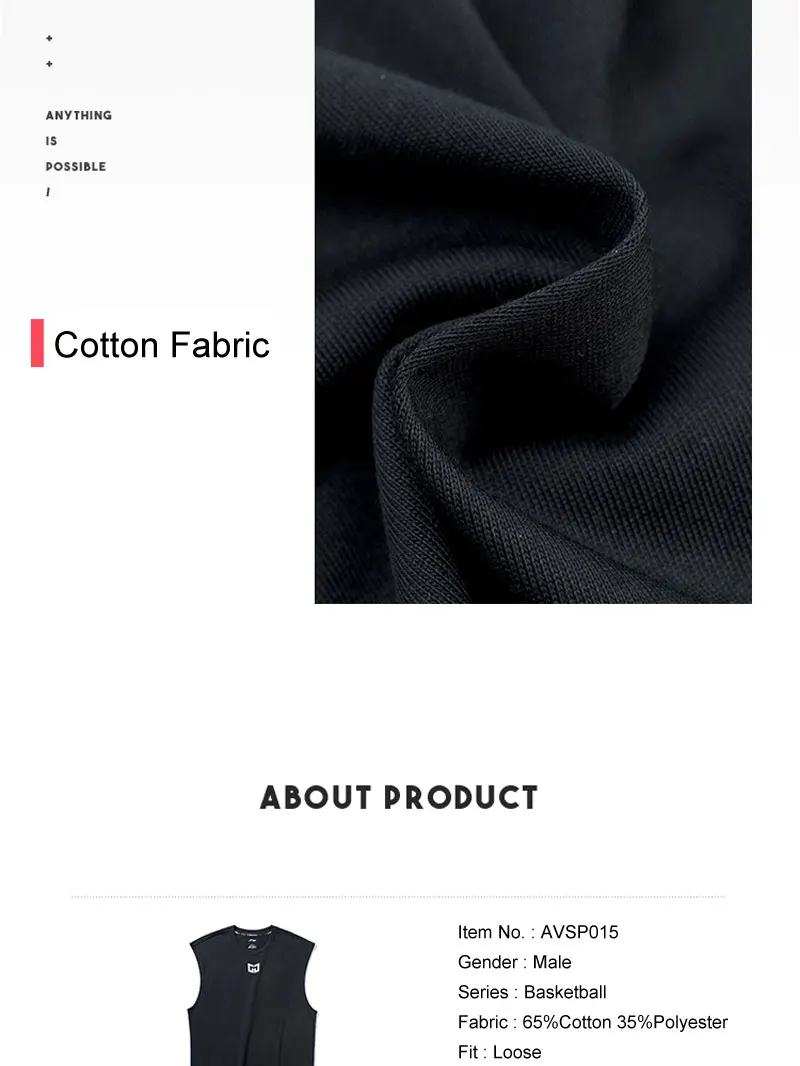Click the Fabric composition line
The image size is (800, 1066).
pos(593,1022)
